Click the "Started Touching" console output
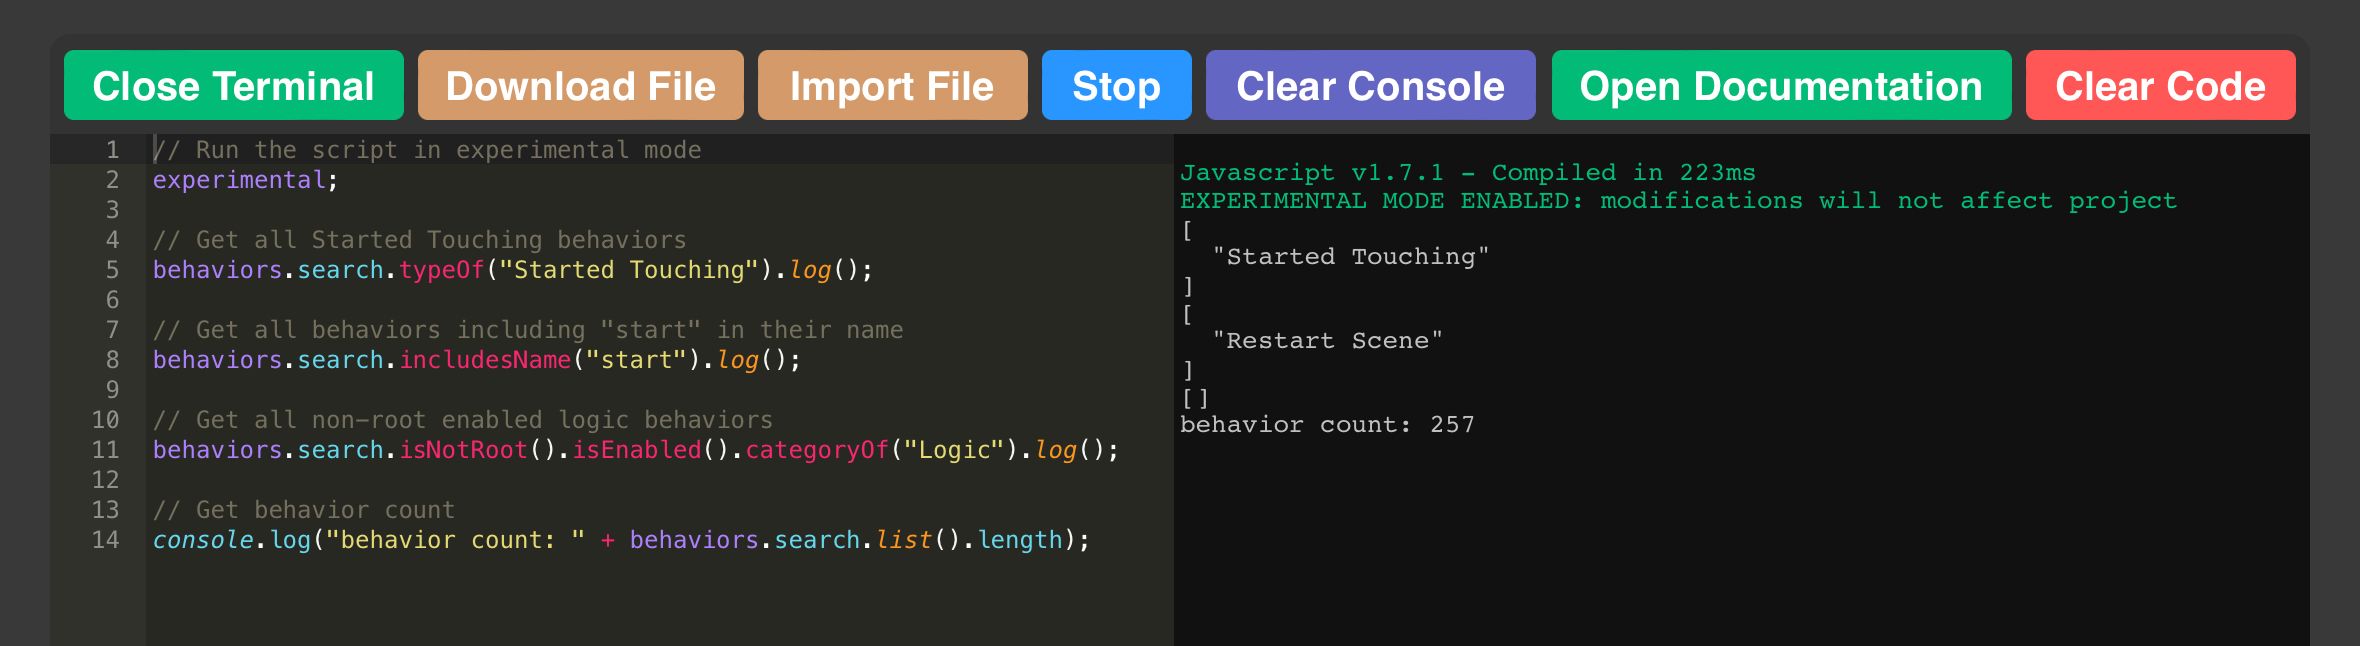Image resolution: width=2360 pixels, height=646 pixels. [1350, 257]
